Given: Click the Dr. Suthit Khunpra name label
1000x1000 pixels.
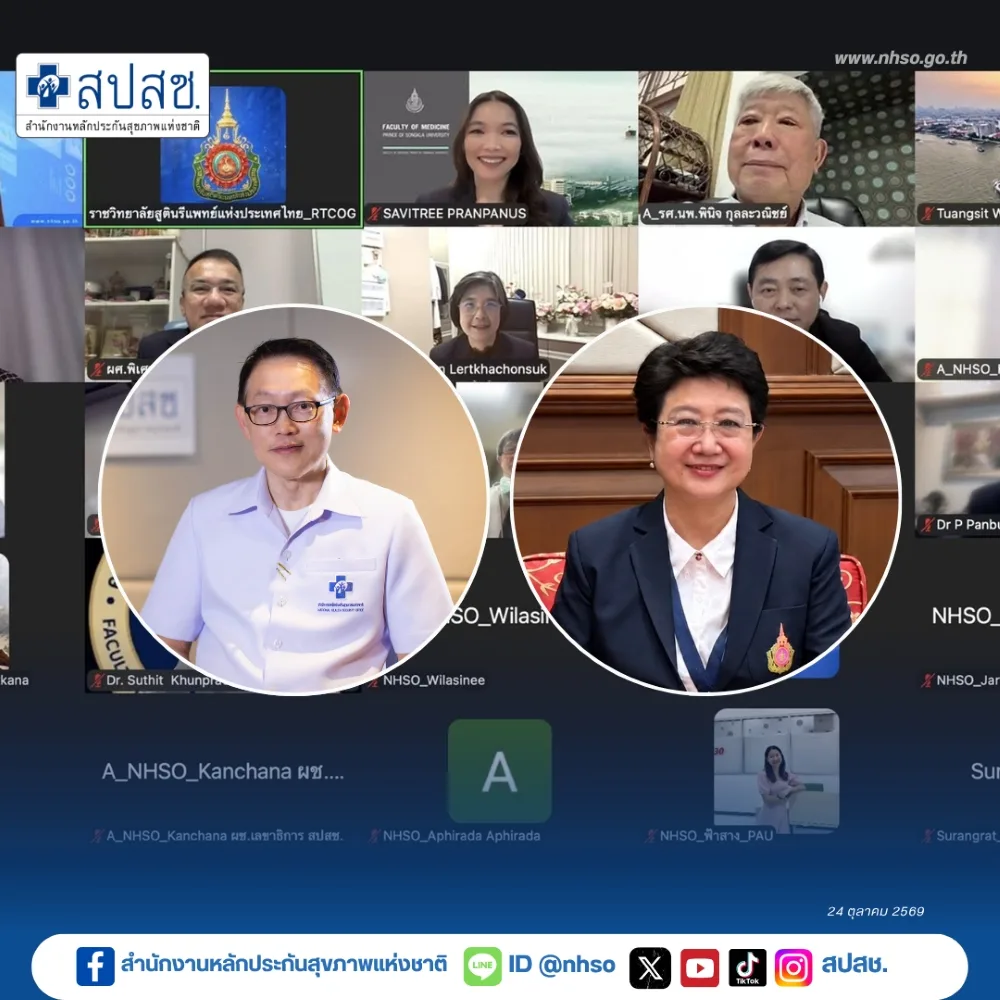Looking at the screenshot, I should click(164, 680).
